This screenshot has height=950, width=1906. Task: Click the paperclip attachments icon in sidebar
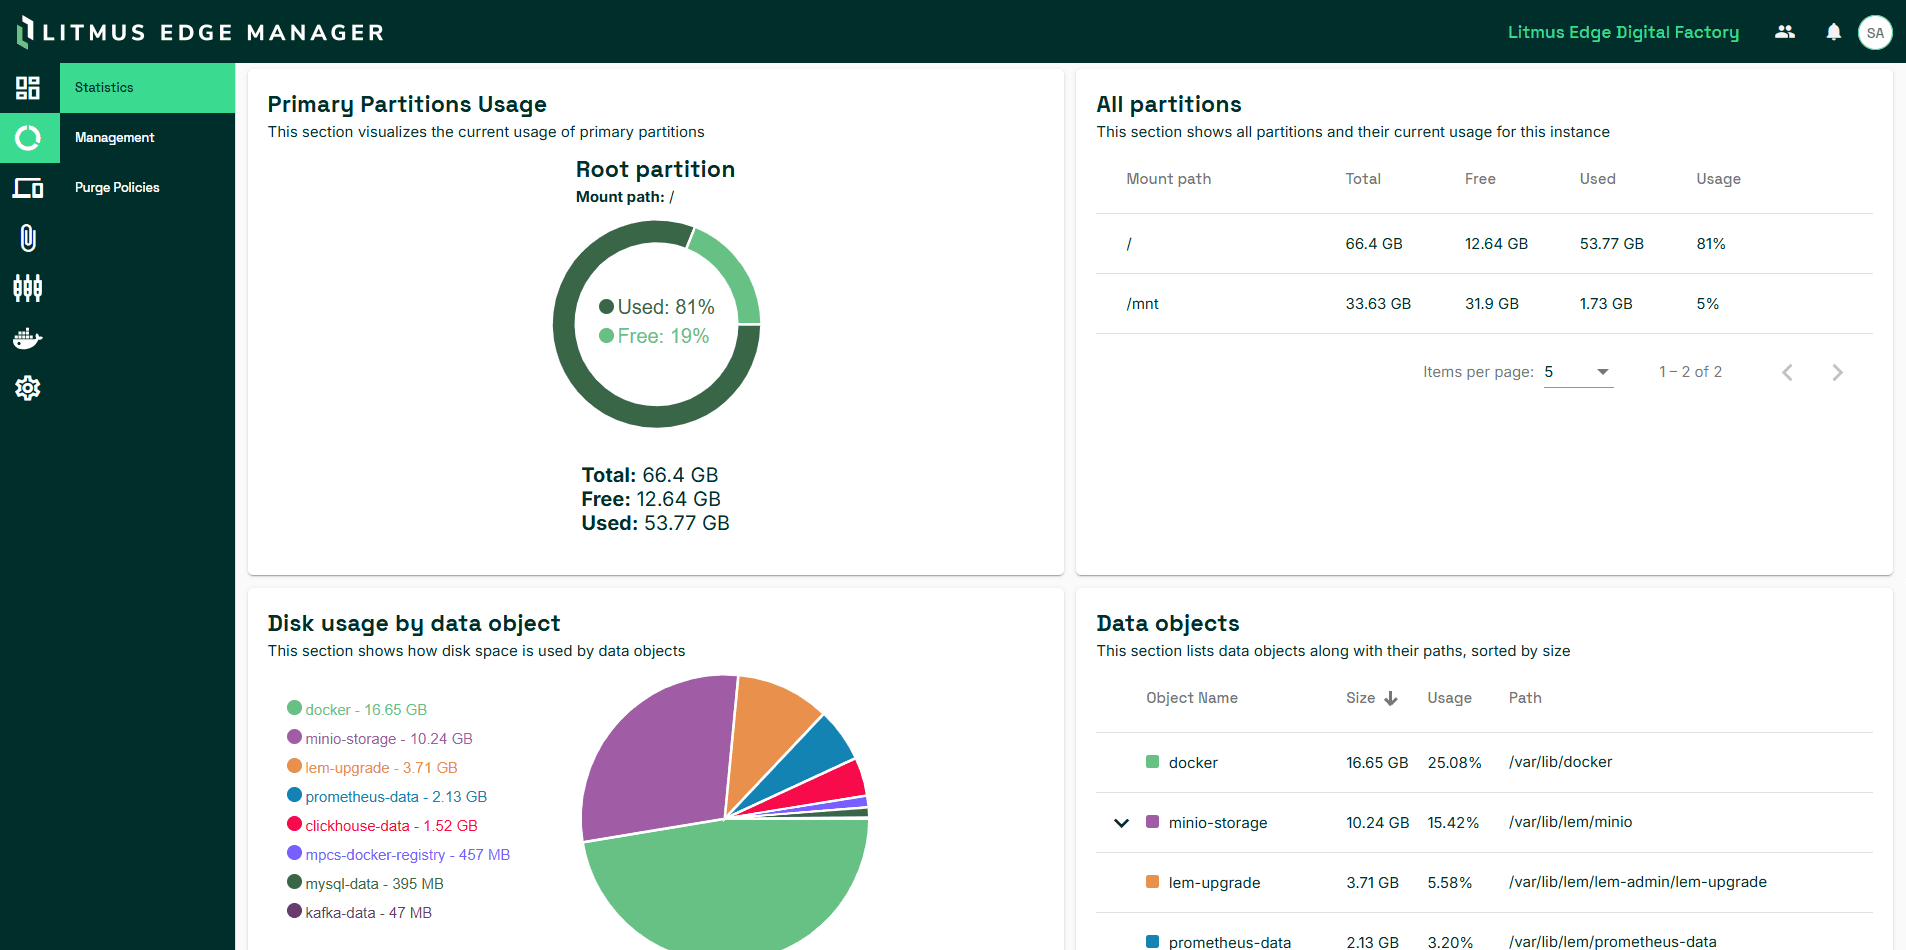pyautogui.click(x=28, y=238)
